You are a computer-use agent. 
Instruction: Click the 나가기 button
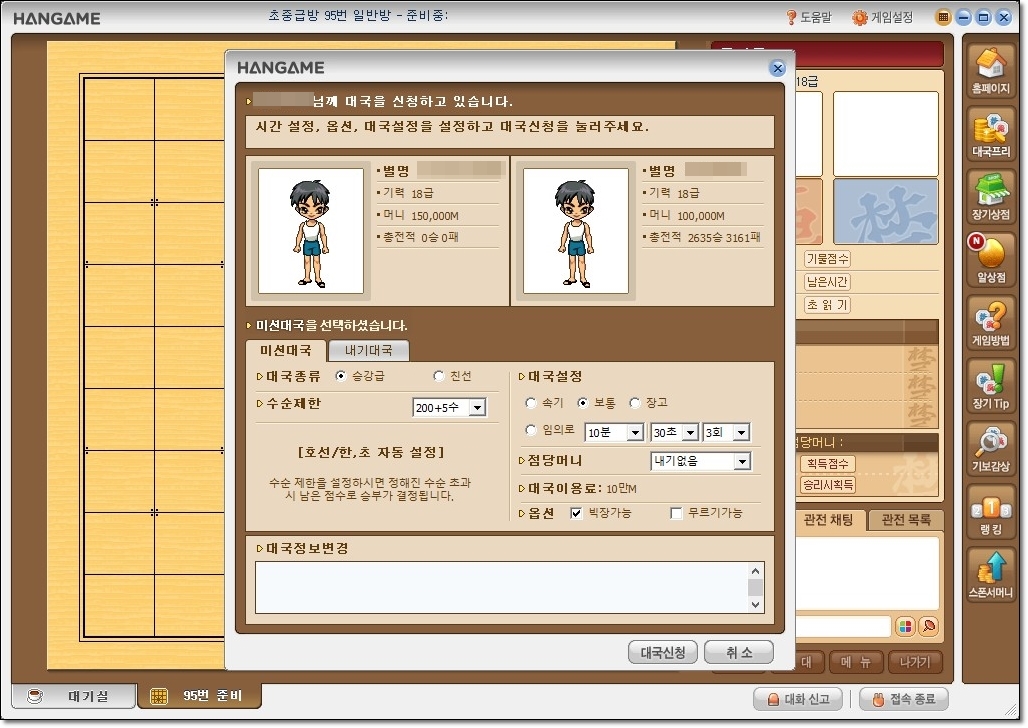click(x=915, y=662)
